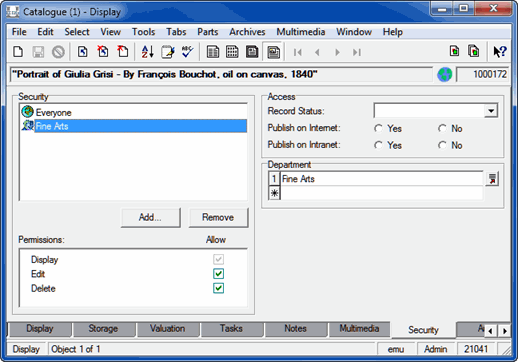Switch to the Tasks tab
This screenshot has width=518, height=362.
click(231, 329)
